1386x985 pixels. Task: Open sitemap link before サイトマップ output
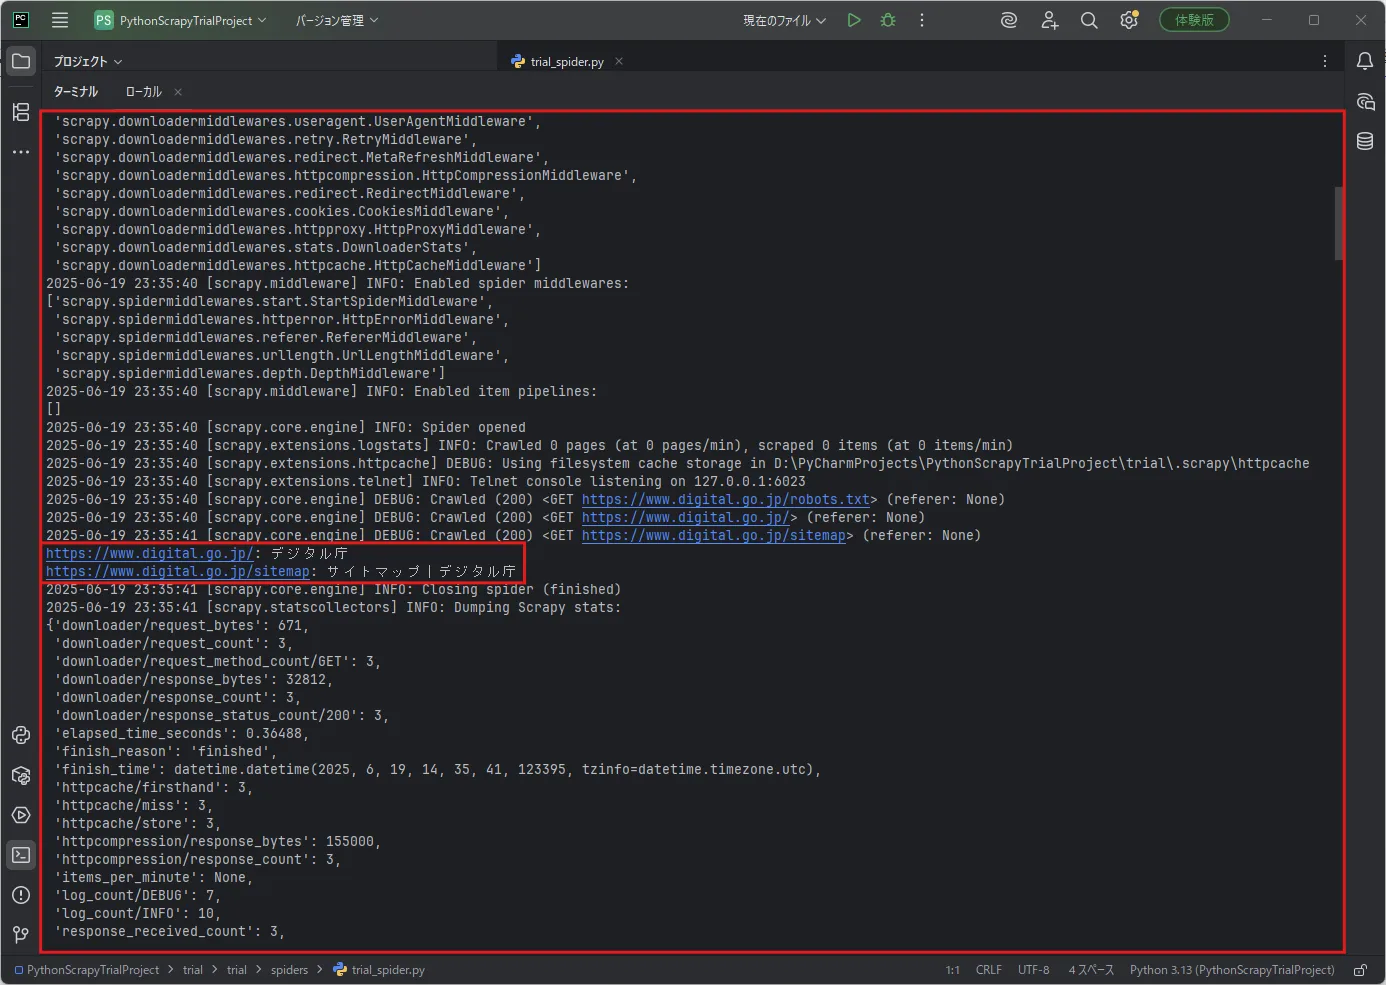(178, 571)
